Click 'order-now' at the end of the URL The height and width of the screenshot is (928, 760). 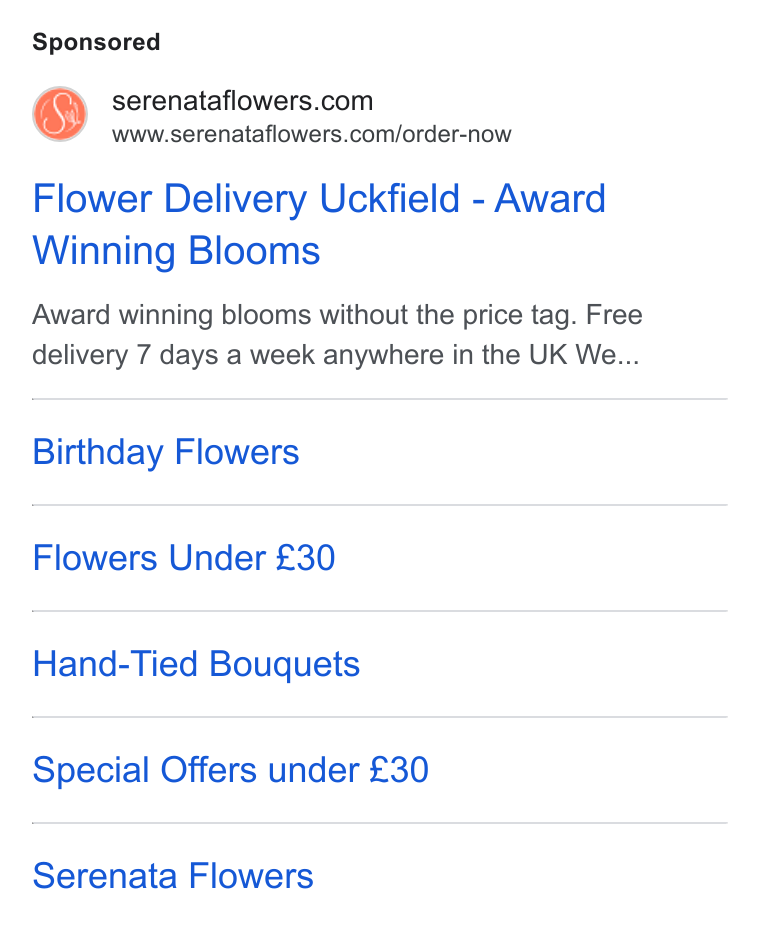pos(456,134)
